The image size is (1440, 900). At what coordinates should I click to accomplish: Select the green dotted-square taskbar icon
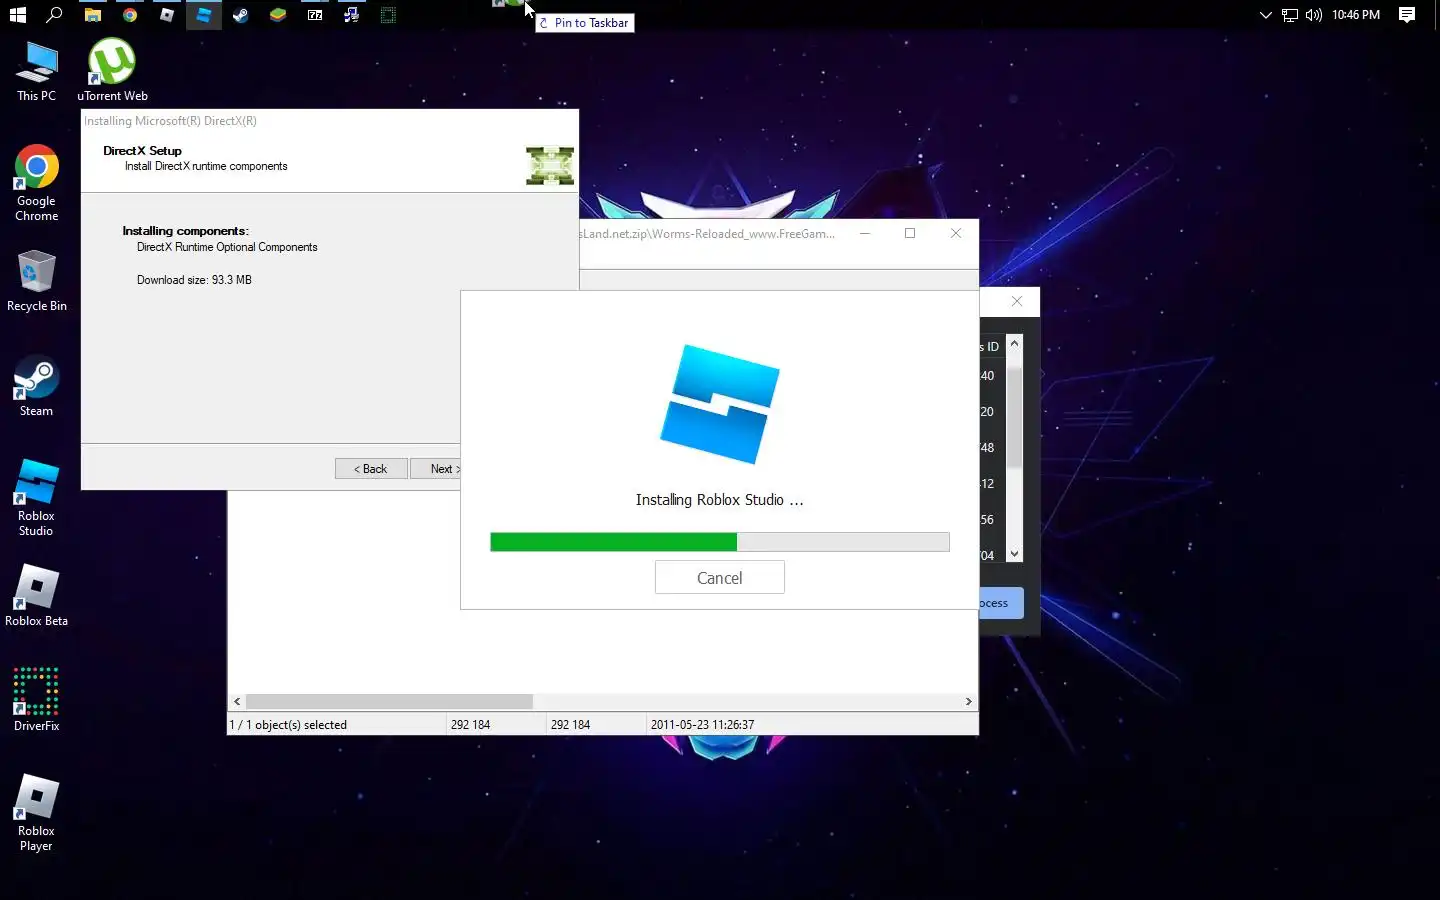point(388,15)
